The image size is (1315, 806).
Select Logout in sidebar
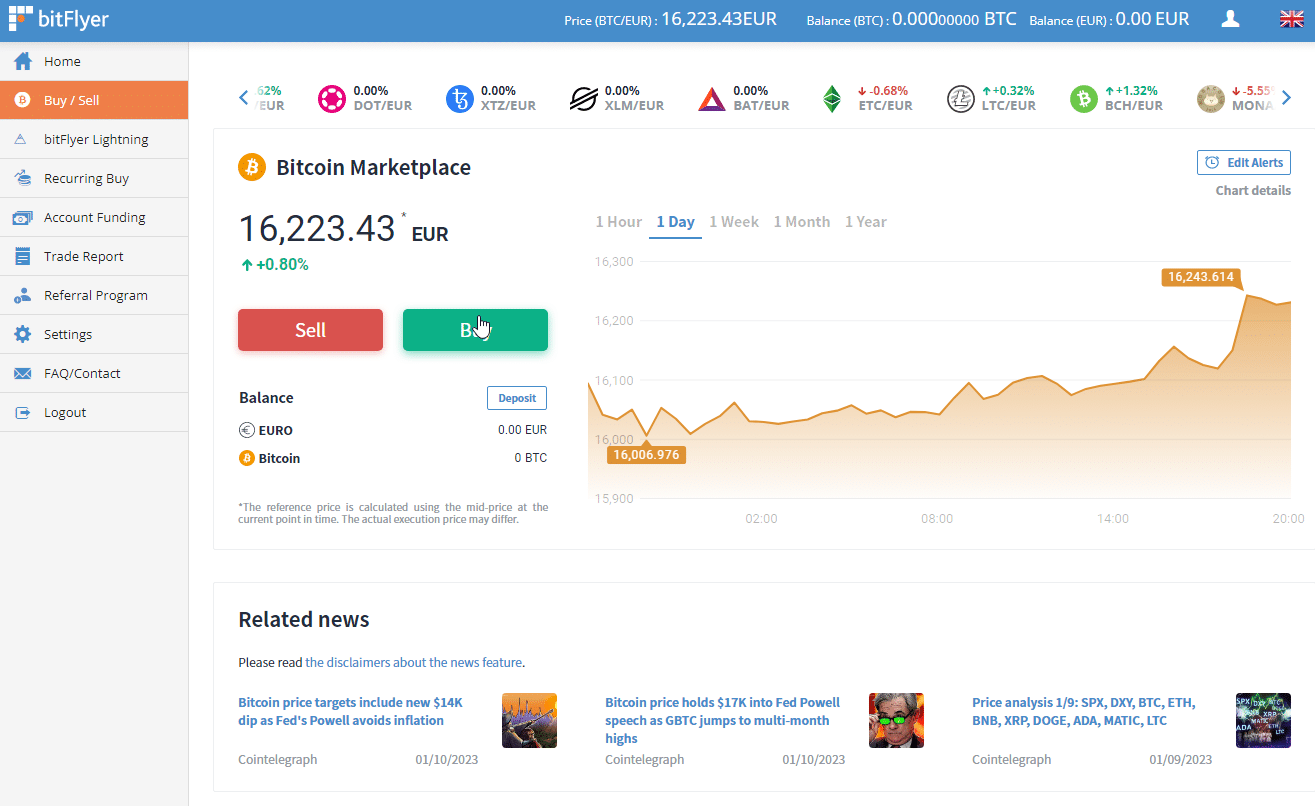coord(94,412)
